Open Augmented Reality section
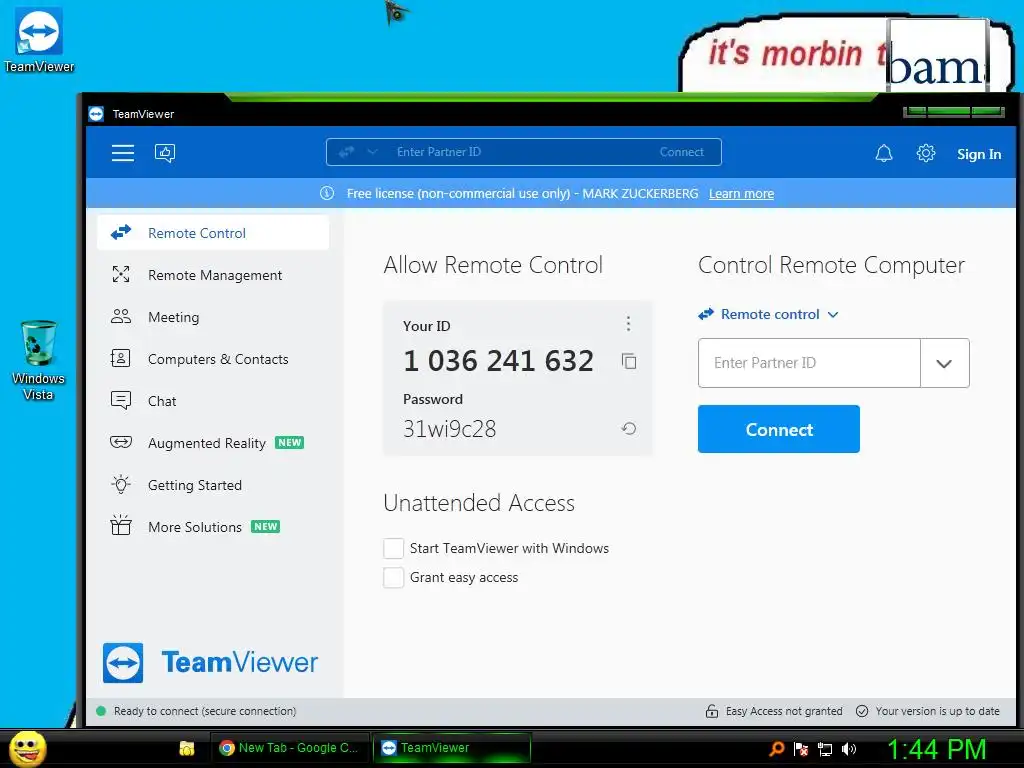This screenshot has width=1024, height=768. (x=213, y=443)
